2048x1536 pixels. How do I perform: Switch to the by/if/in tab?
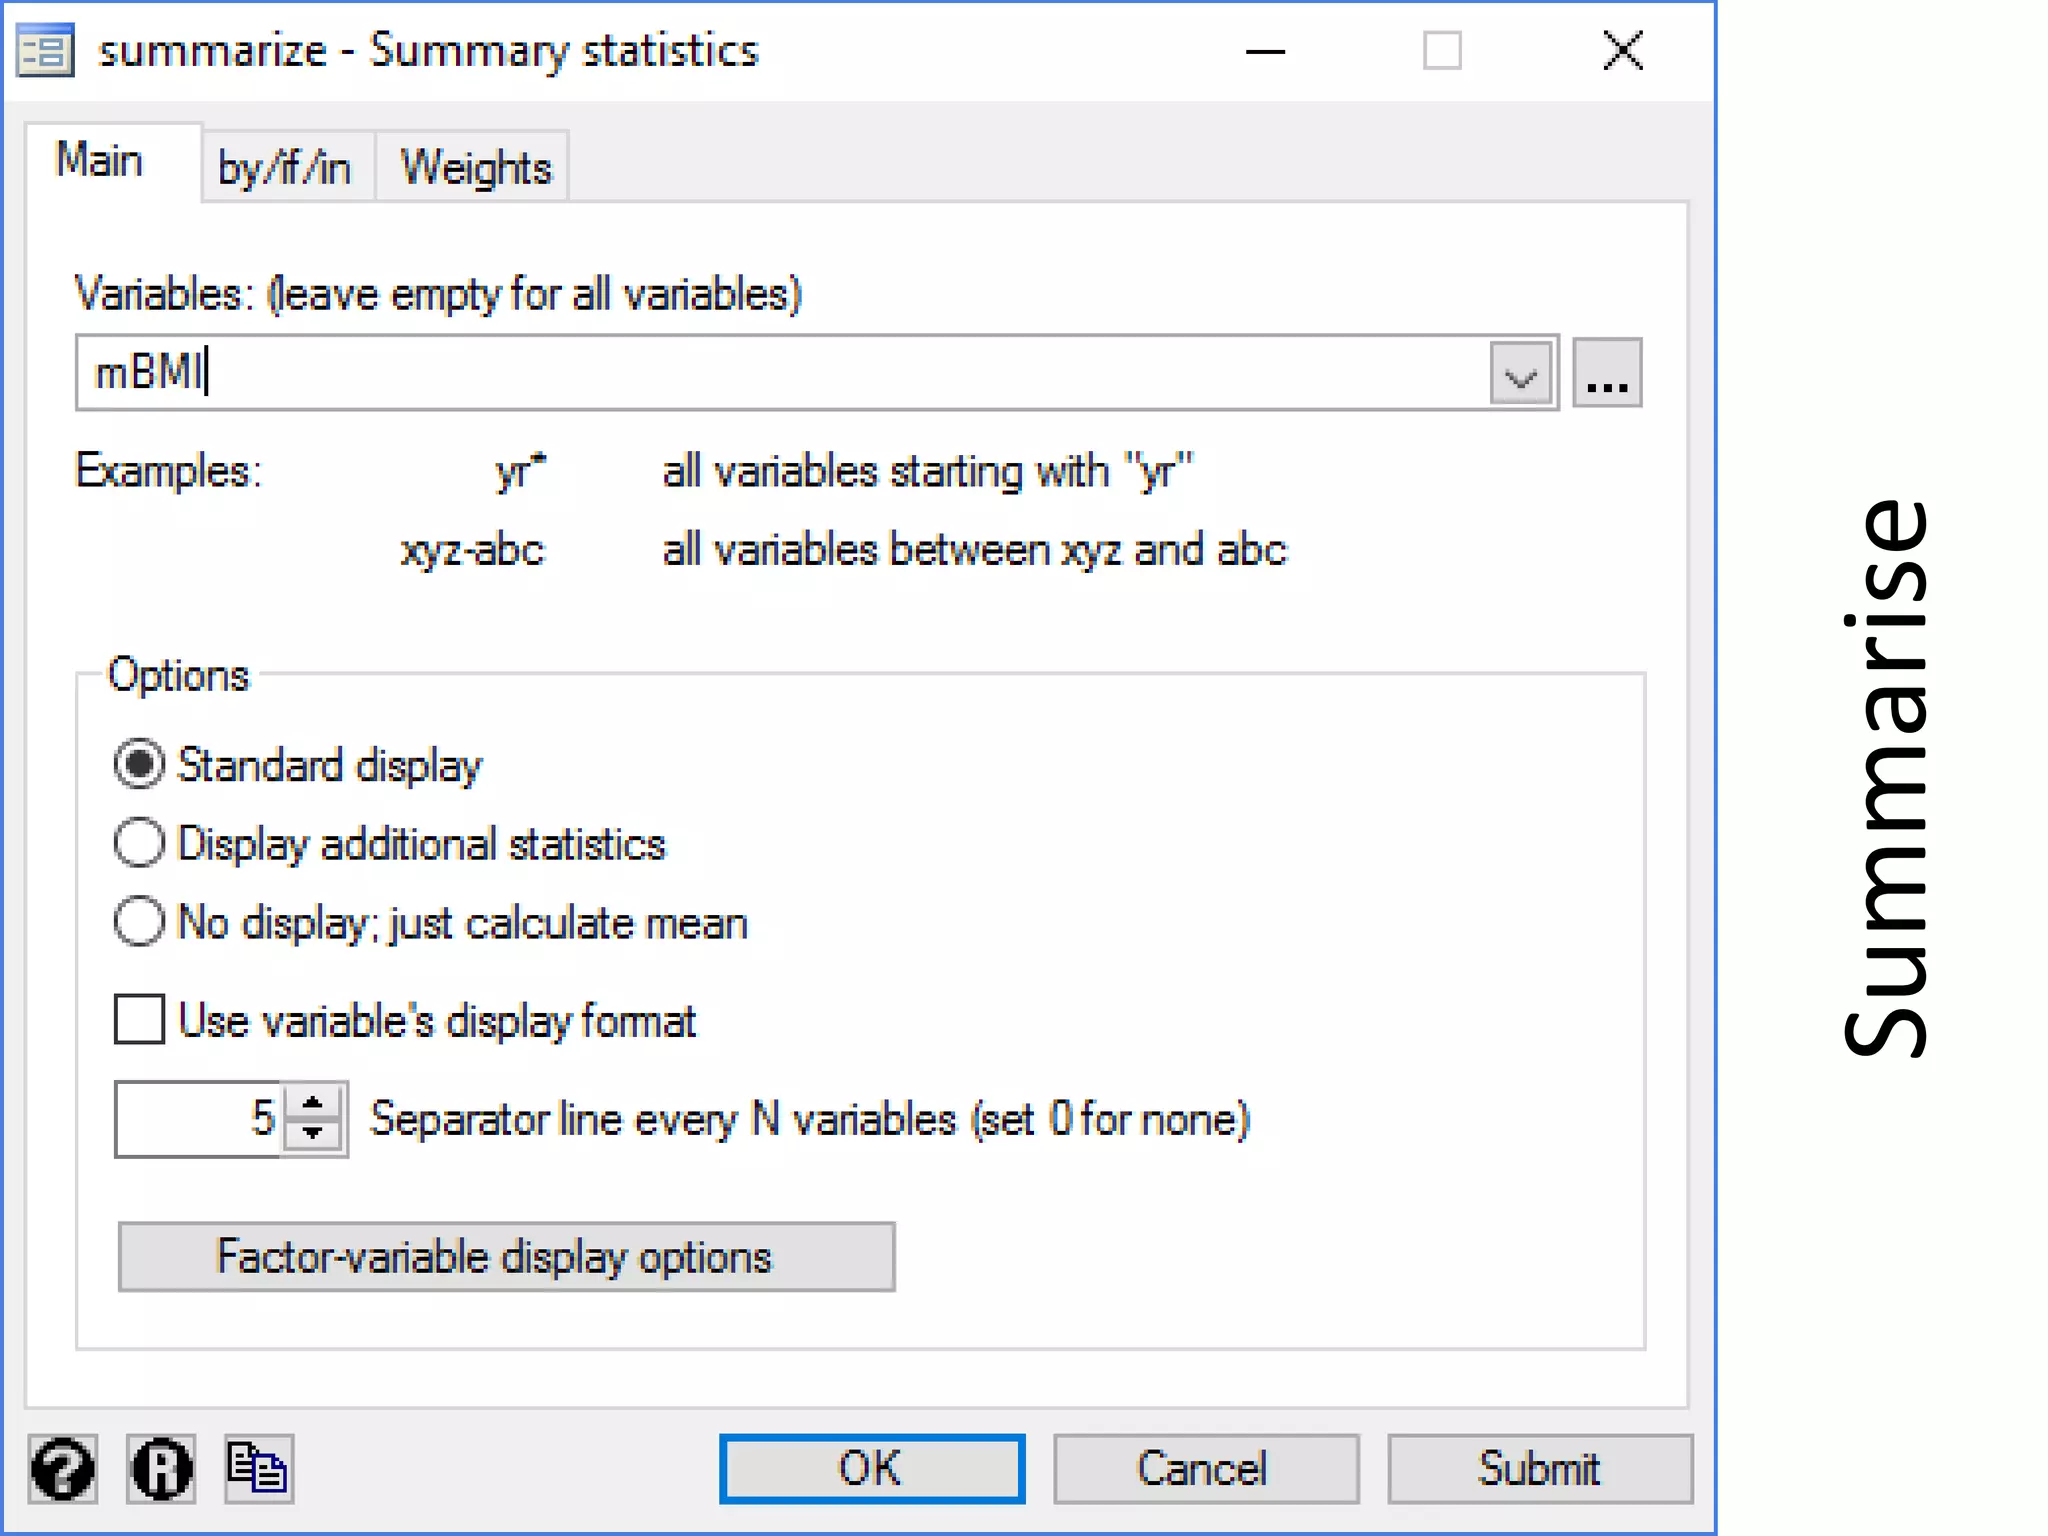(x=285, y=168)
